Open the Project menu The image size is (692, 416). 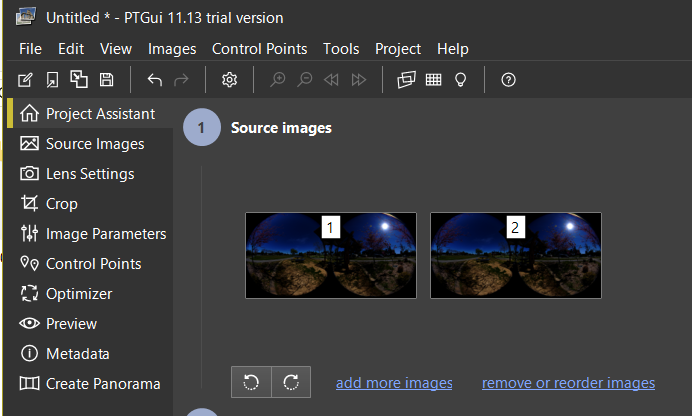point(398,49)
